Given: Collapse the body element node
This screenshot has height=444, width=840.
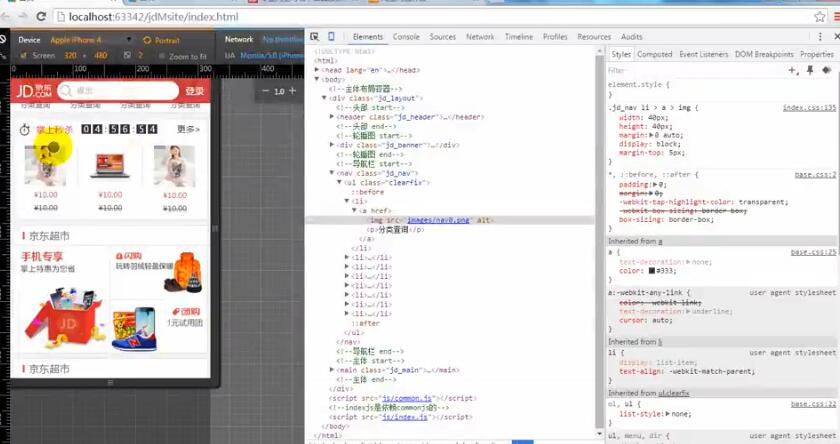Looking at the screenshot, I should tap(317, 79).
